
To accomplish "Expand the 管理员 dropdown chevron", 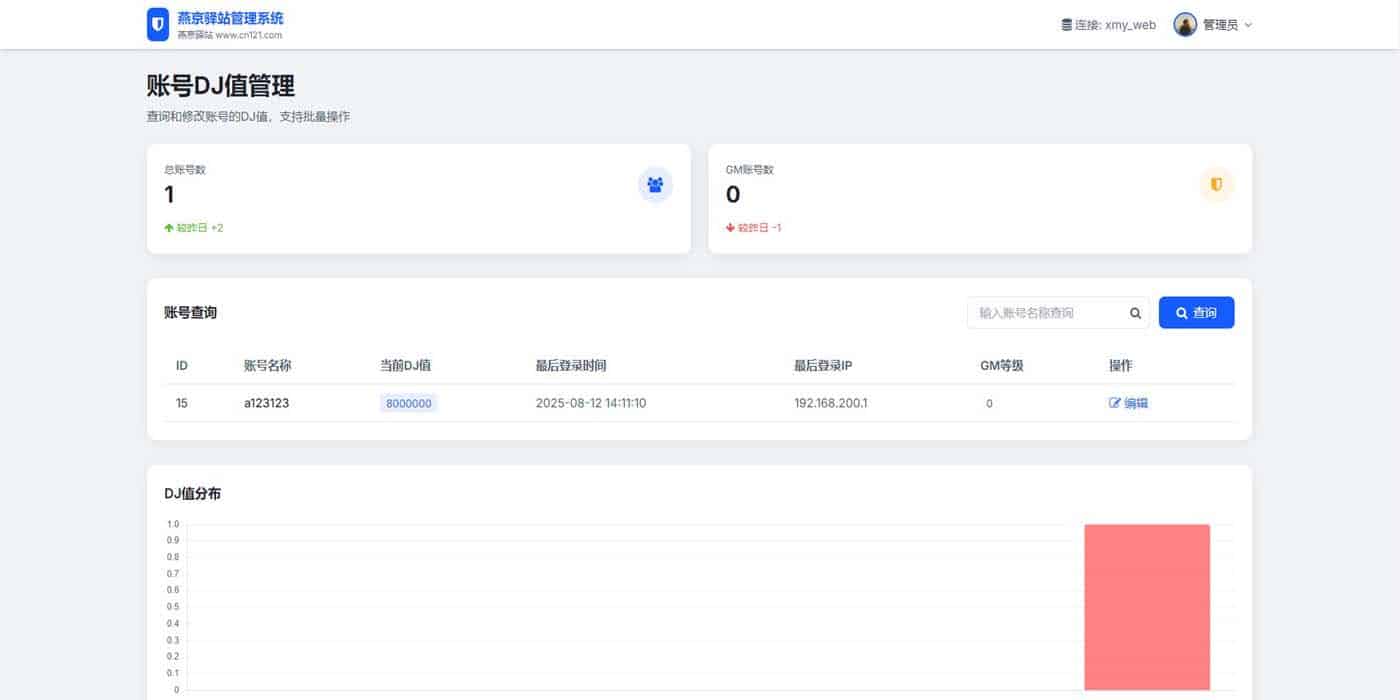I will (x=1248, y=25).
